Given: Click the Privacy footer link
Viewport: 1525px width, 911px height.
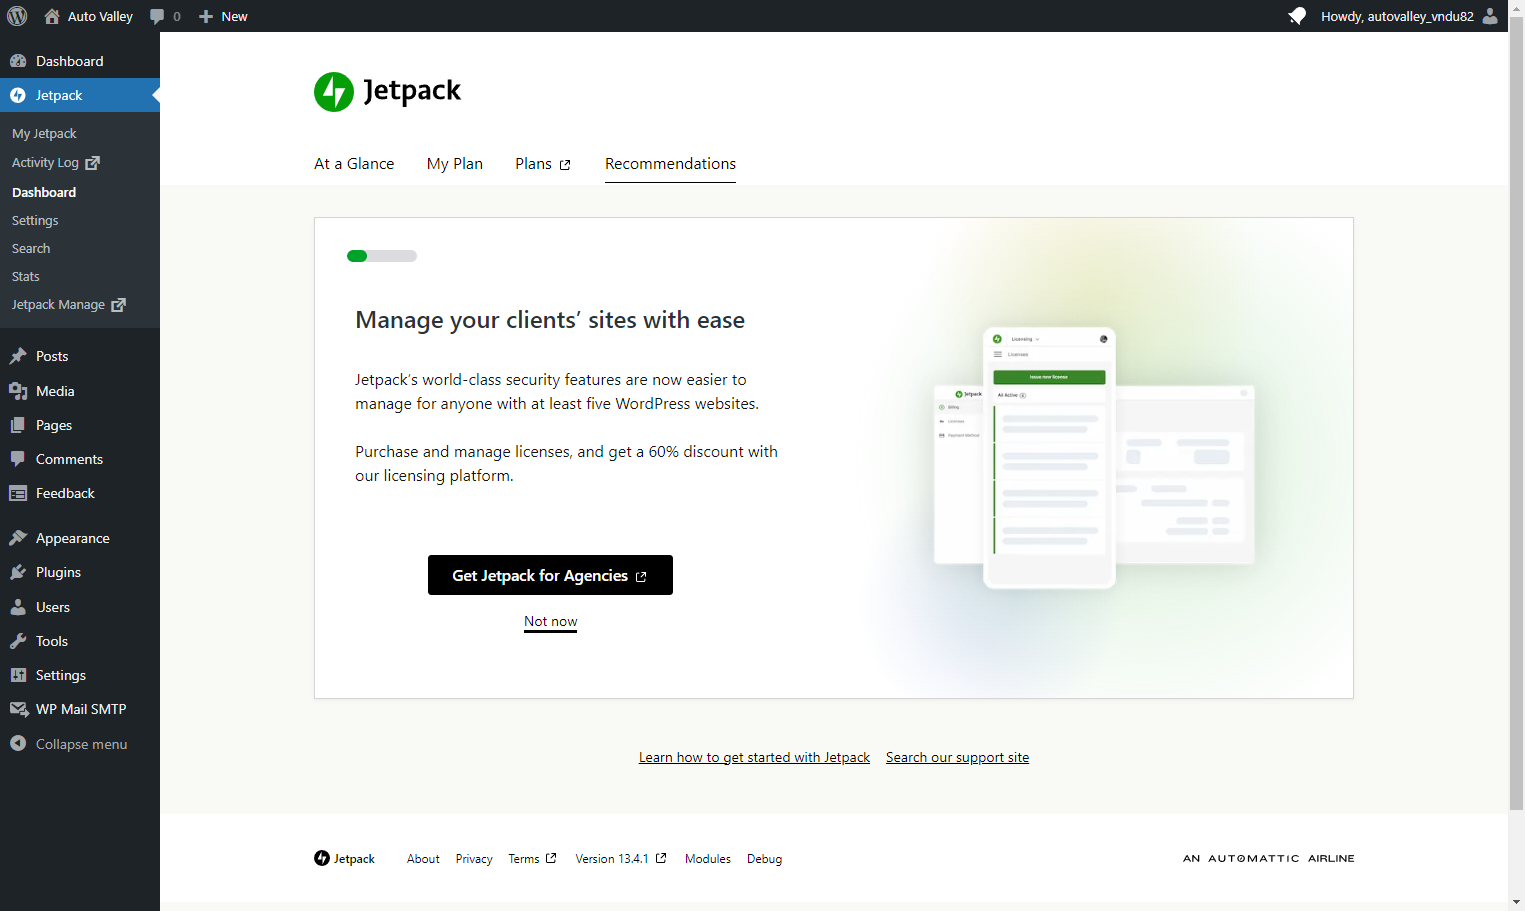Looking at the screenshot, I should tap(474, 859).
